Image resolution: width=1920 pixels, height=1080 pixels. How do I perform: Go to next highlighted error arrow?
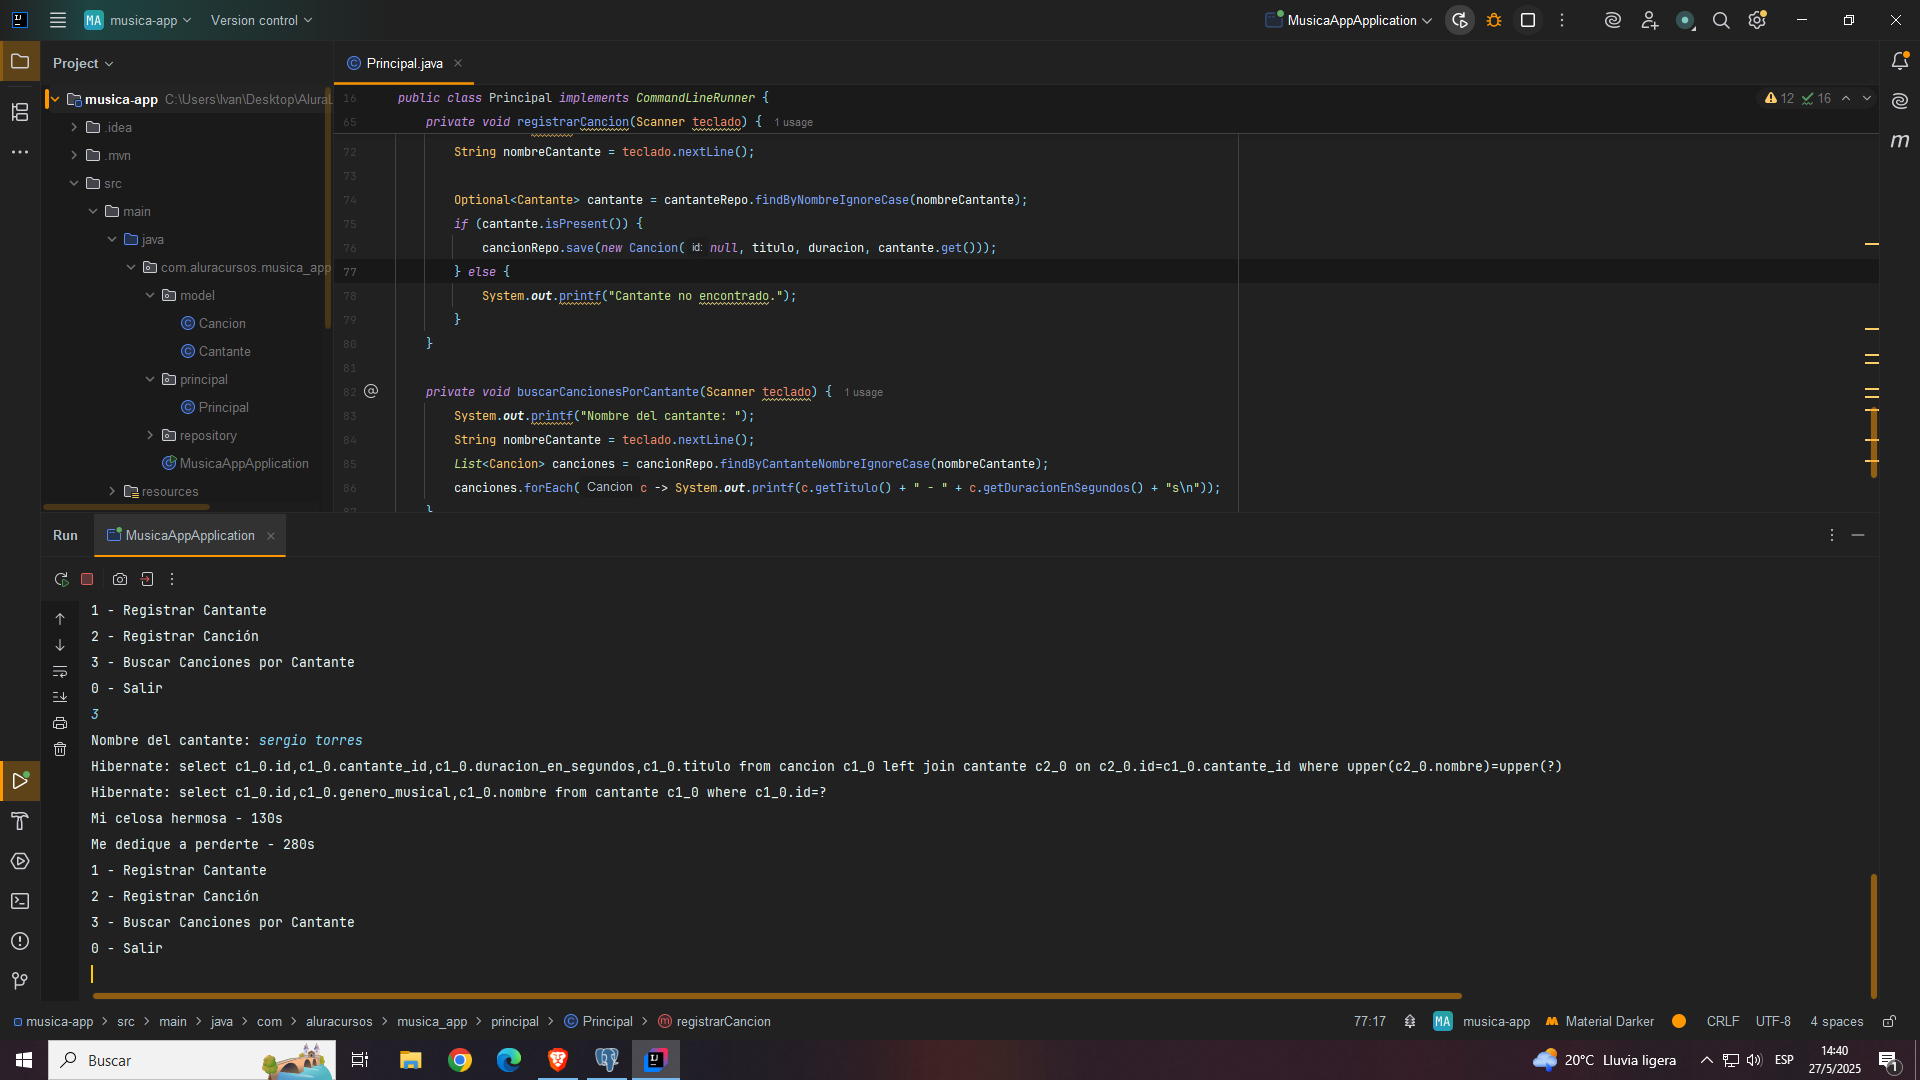point(1866,98)
